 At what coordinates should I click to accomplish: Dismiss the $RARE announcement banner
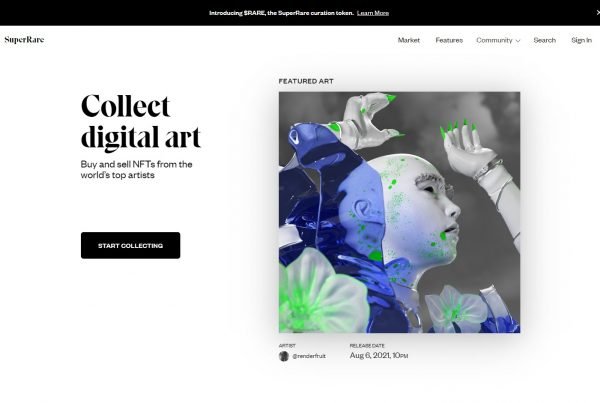pos(598,13)
